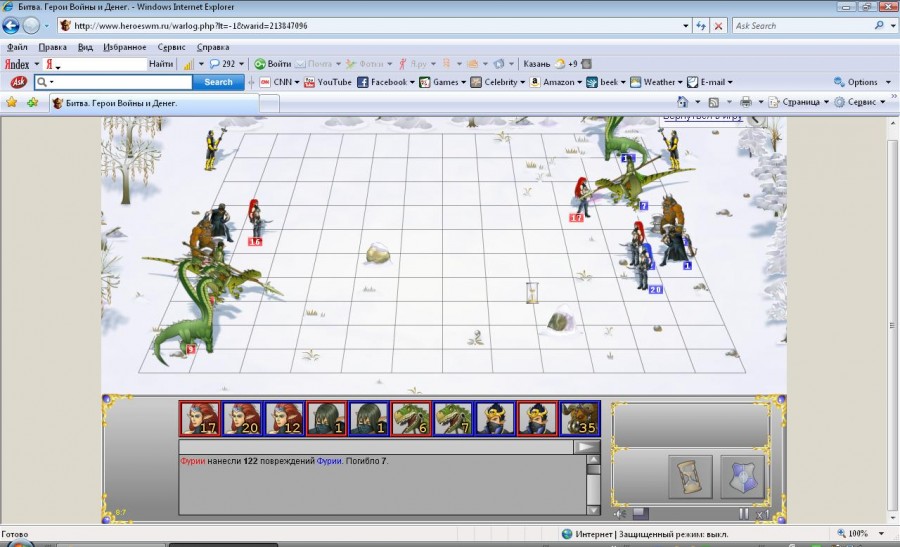Viewport: 900px width, 547px height.
Task: Open the zoom level 100% dropdown
Action: click(881, 534)
